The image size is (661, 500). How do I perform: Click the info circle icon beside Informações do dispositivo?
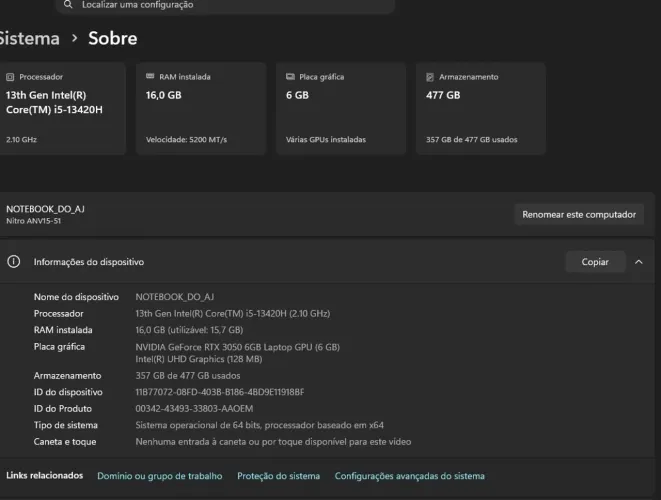click(13, 262)
